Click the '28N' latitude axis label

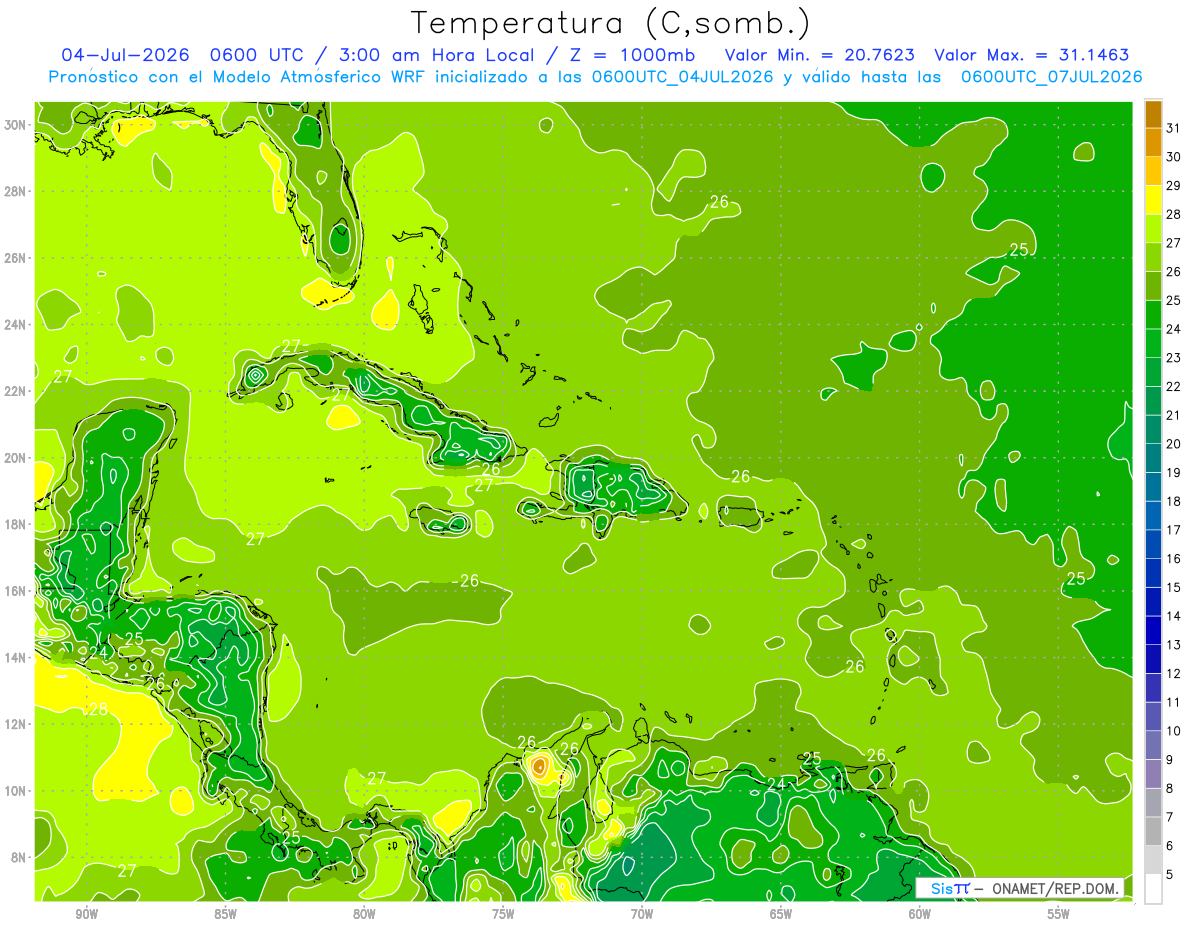(15, 191)
